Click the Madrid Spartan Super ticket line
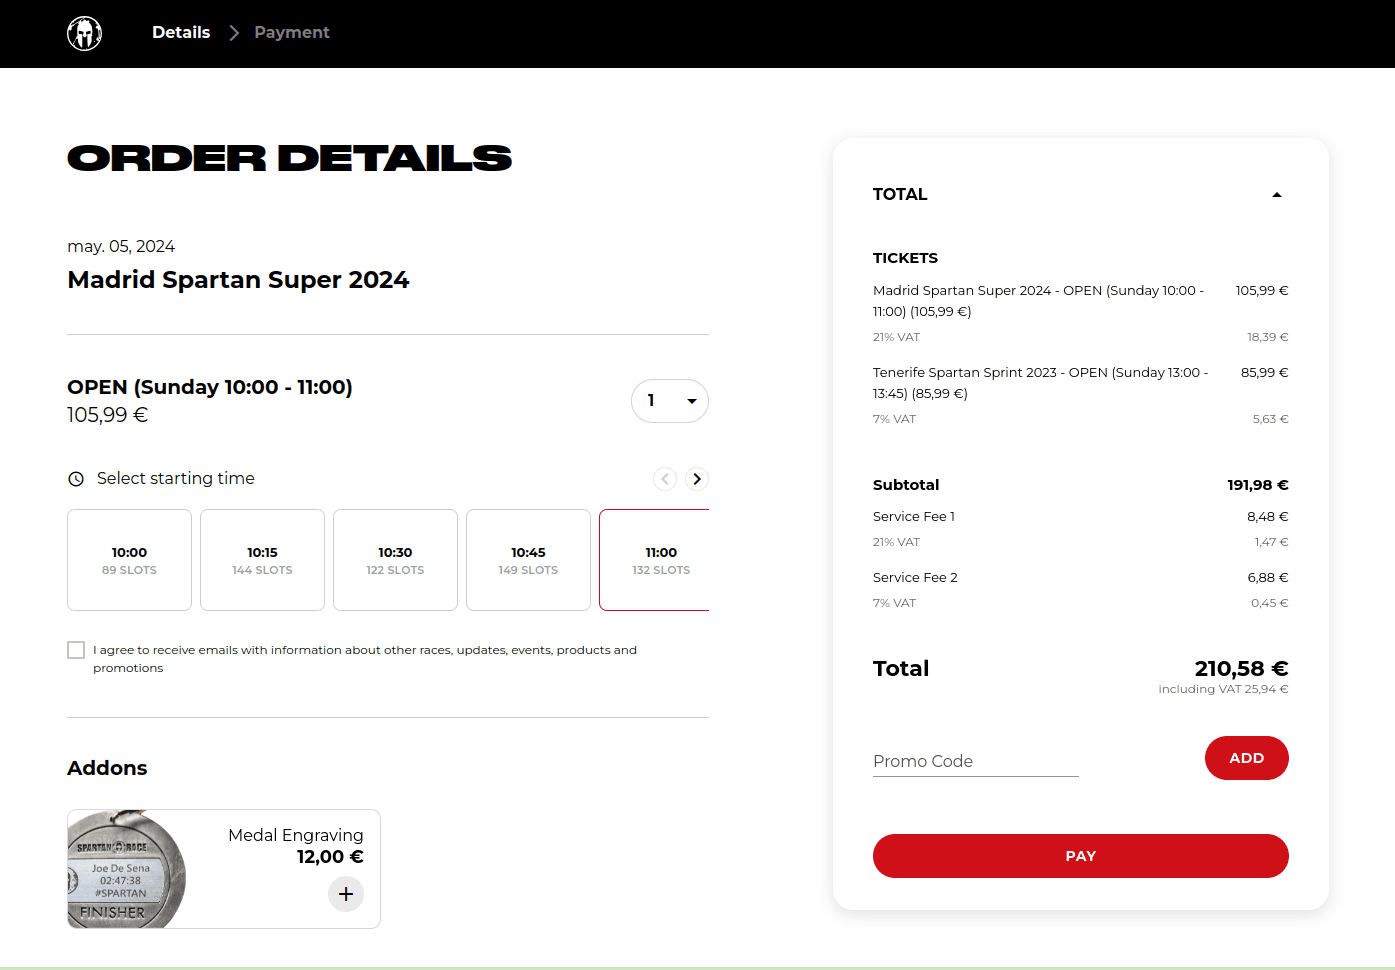Viewport: 1395px width, 970px height. pyautogui.click(x=1081, y=301)
